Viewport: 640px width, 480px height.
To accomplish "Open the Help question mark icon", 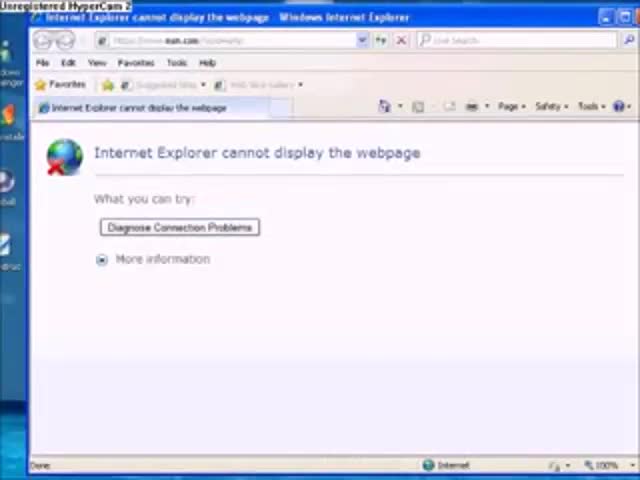I will pyautogui.click(x=619, y=107).
